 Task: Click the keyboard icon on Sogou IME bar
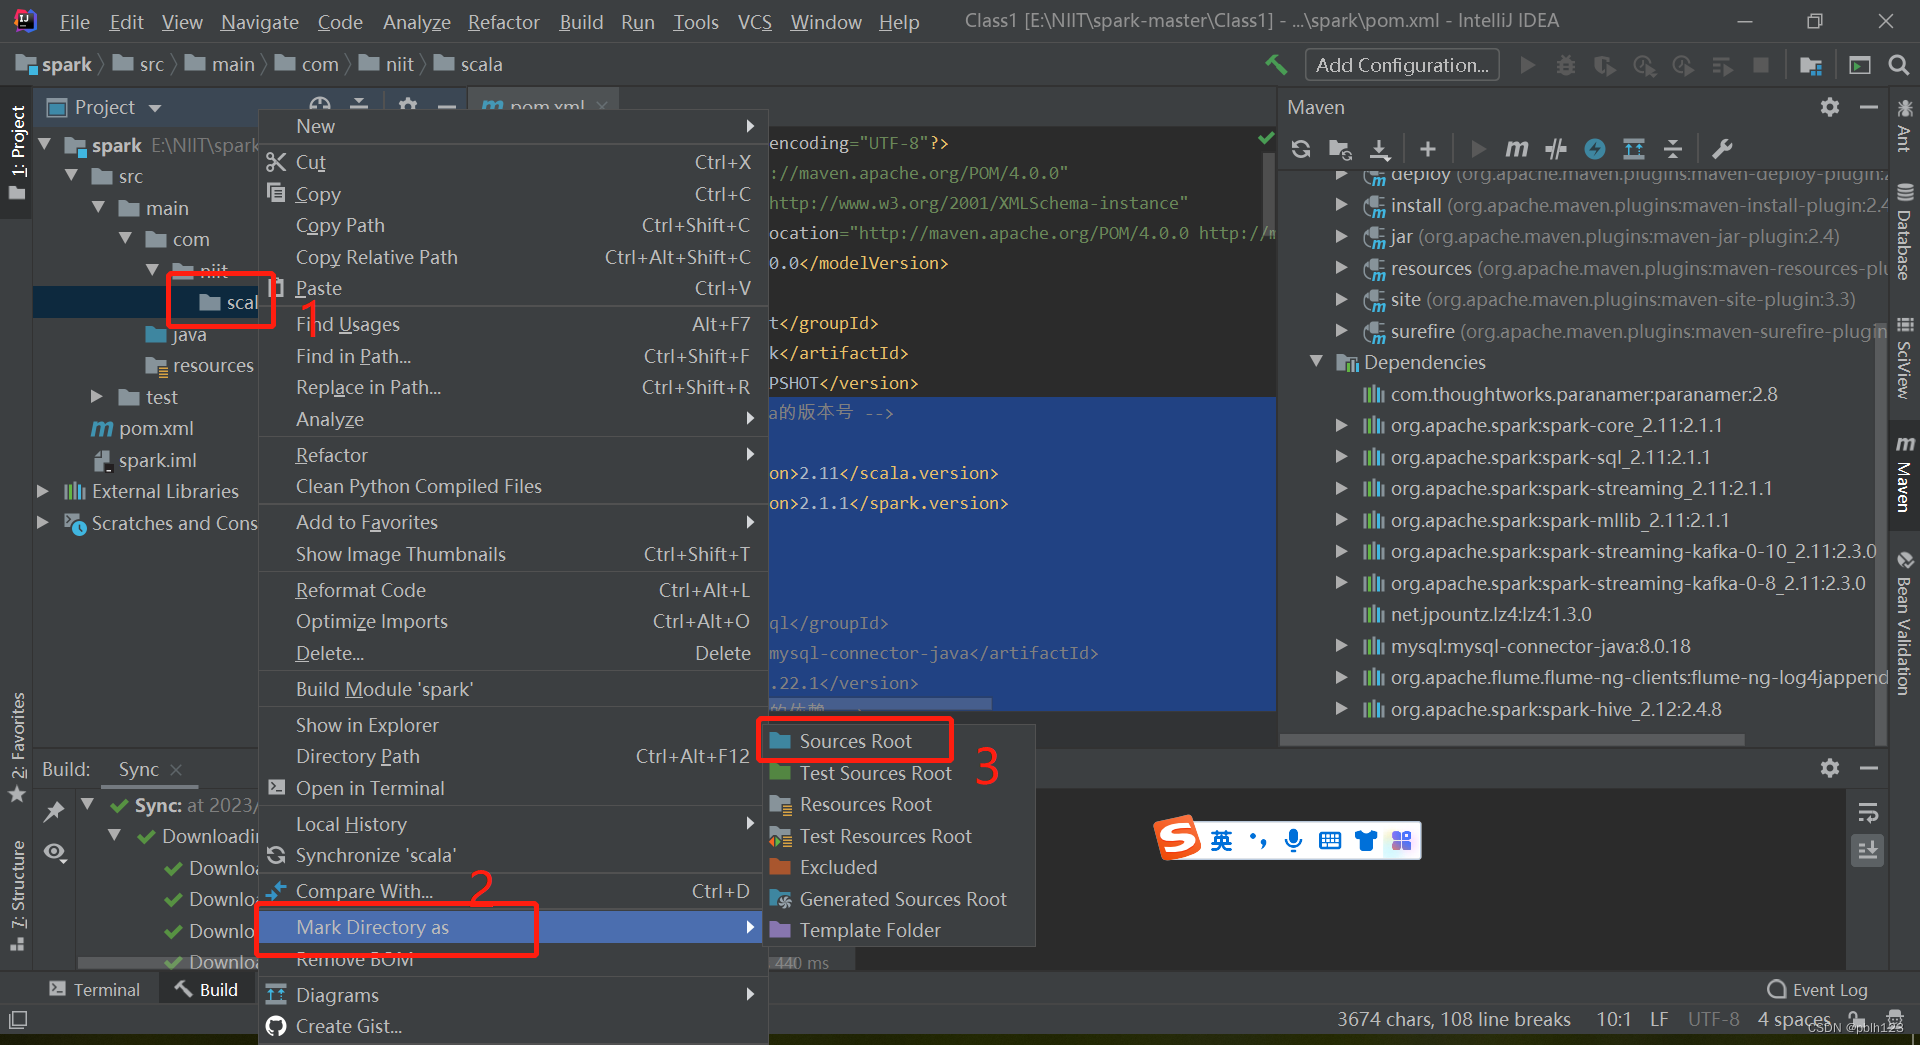[1330, 840]
